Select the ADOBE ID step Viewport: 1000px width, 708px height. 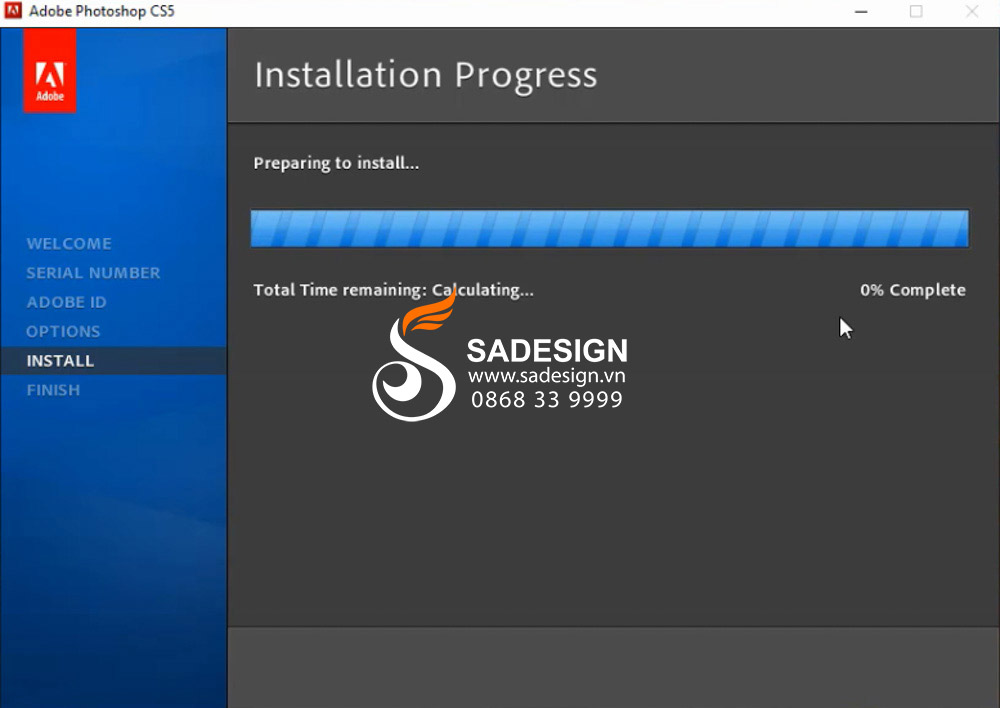[x=66, y=302]
